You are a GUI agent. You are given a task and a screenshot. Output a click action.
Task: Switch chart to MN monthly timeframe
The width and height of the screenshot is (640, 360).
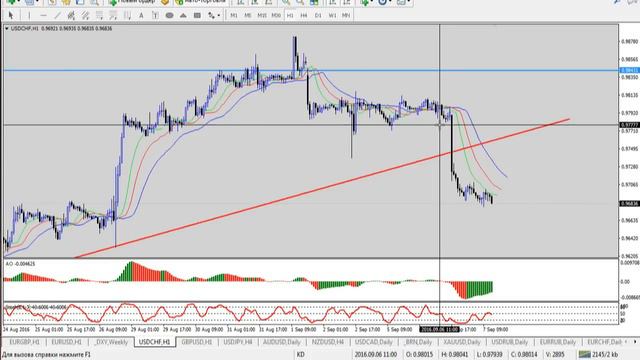pos(346,16)
